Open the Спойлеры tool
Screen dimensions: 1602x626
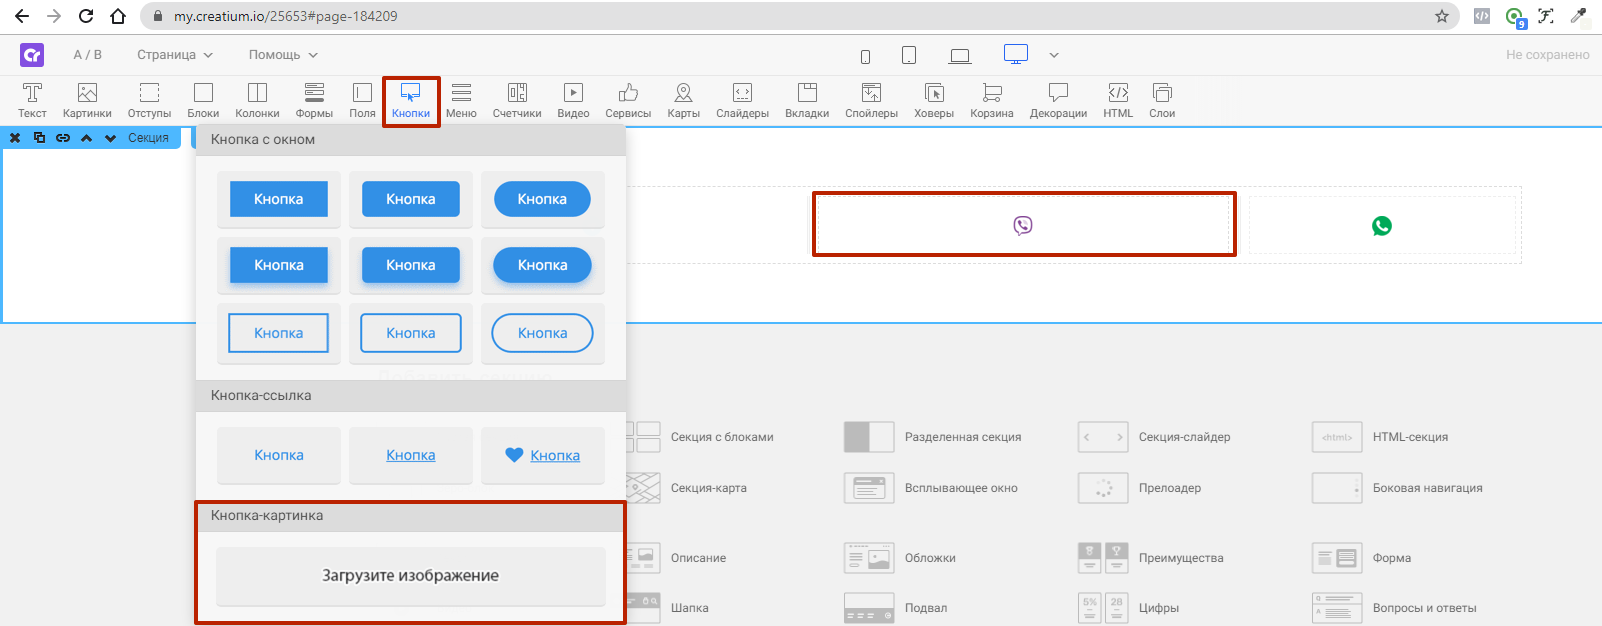(x=871, y=101)
